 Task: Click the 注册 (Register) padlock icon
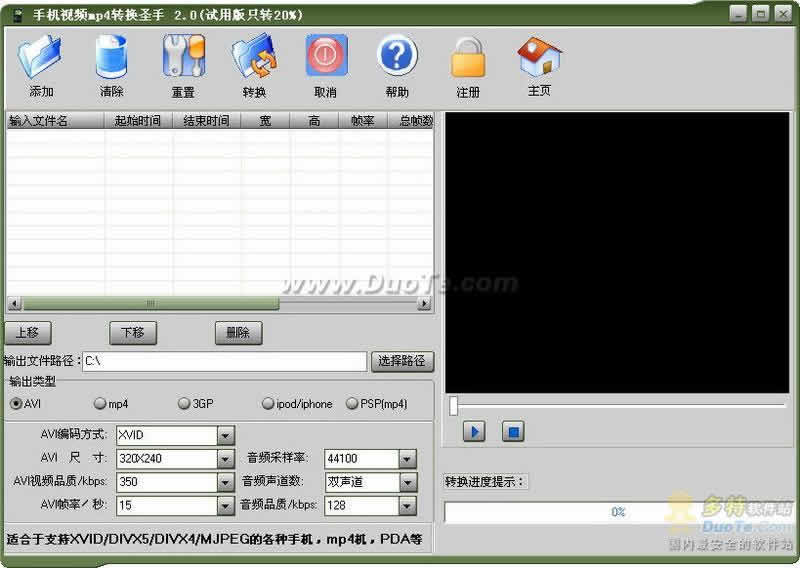[x=468, y=57]
